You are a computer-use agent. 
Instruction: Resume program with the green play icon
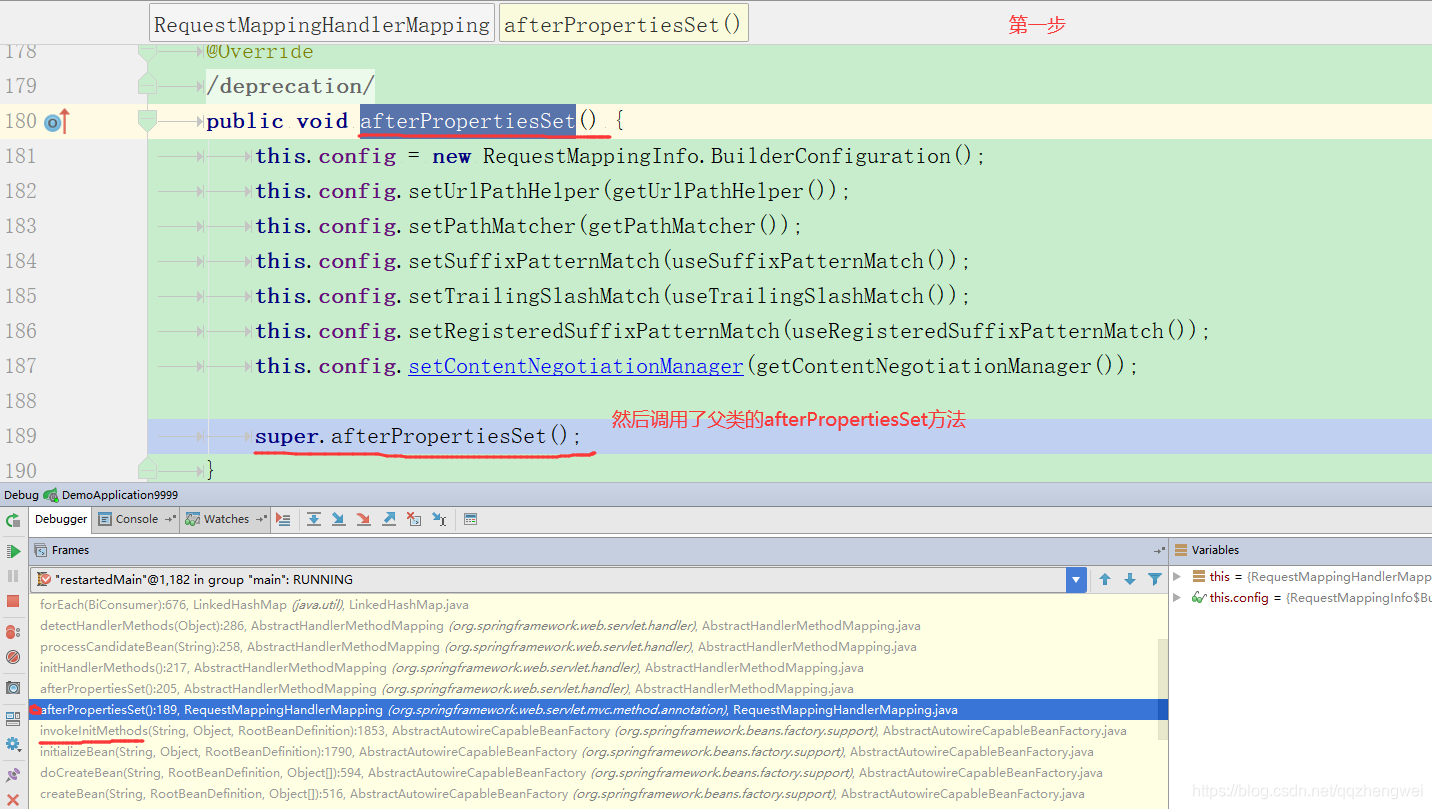(x=13, y=551)
